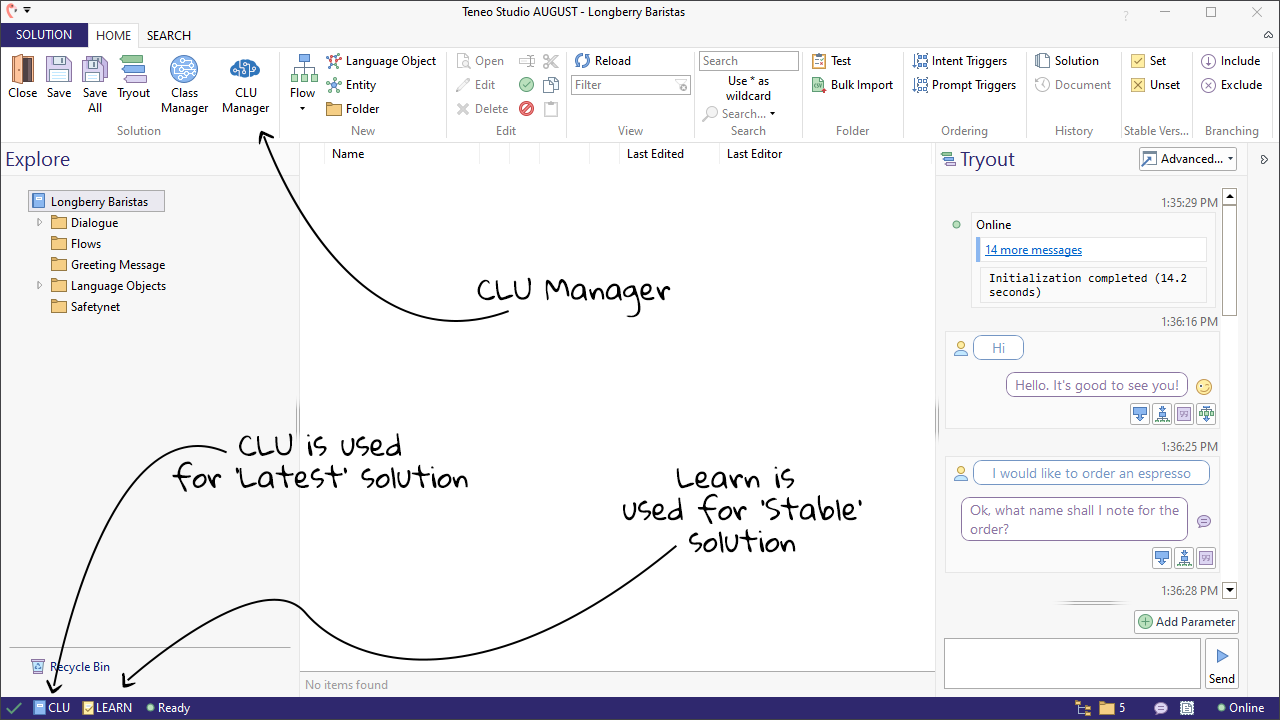The width and height of the screenshot is (1280, 720).
Task: Click the Reload icon in View group
Action: click(583, 61)
